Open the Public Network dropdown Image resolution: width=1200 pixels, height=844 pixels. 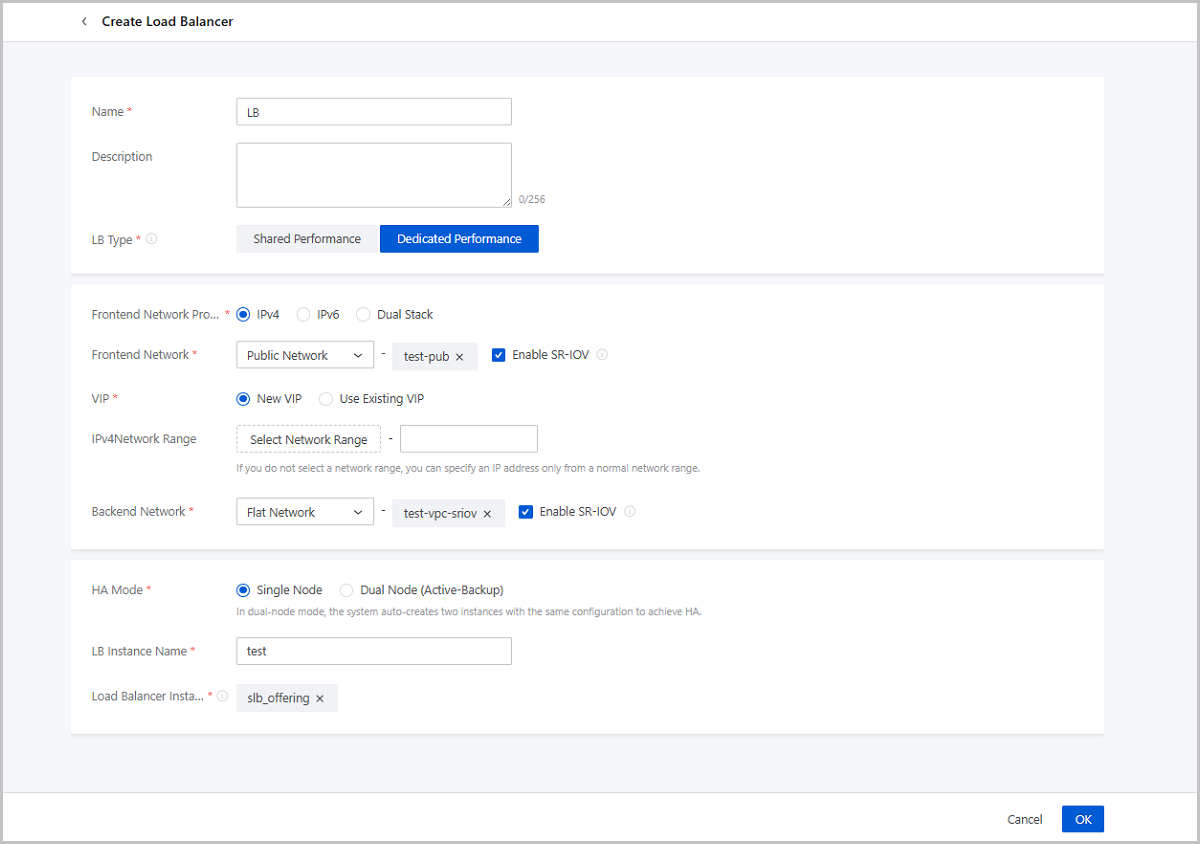click(x=305, y=355)
